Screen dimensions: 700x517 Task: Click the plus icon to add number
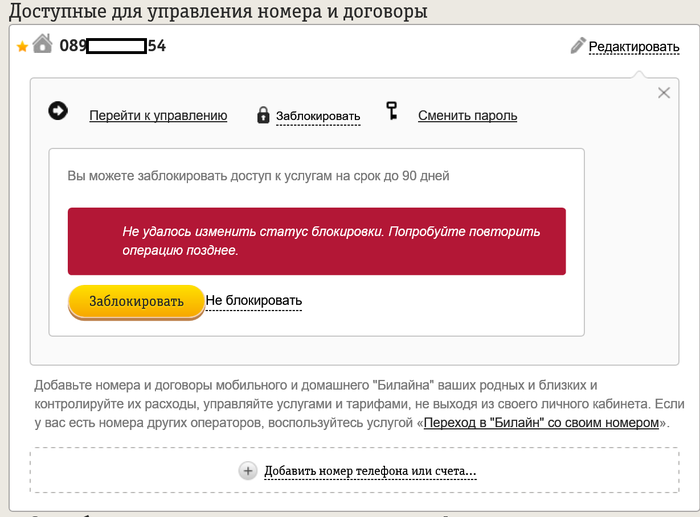pos(248,470)
